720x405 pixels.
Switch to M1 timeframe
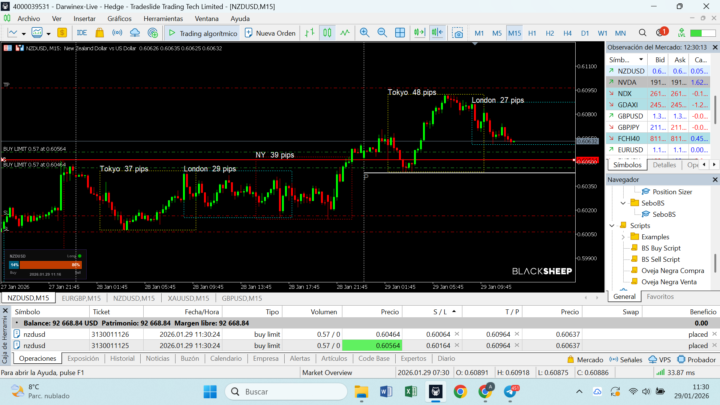click(x=479, y=33)
